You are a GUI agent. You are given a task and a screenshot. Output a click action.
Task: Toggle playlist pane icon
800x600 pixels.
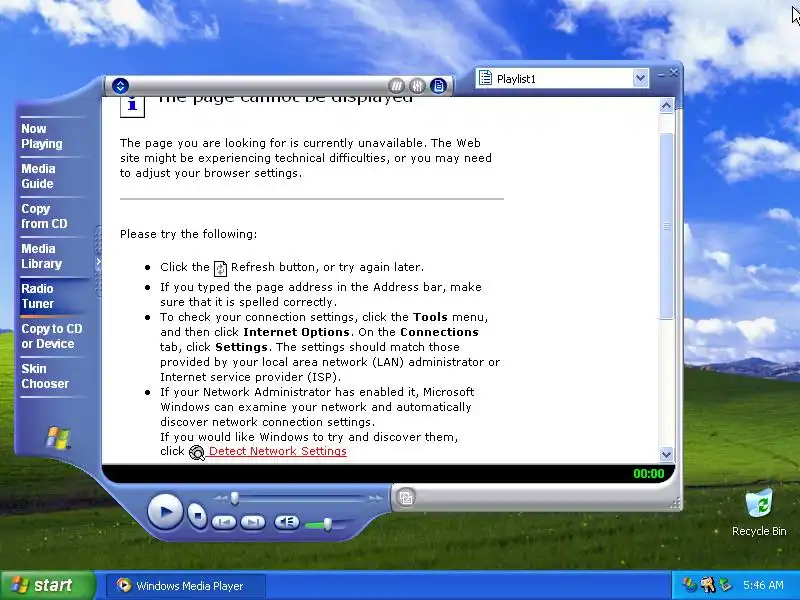(438, 86)
